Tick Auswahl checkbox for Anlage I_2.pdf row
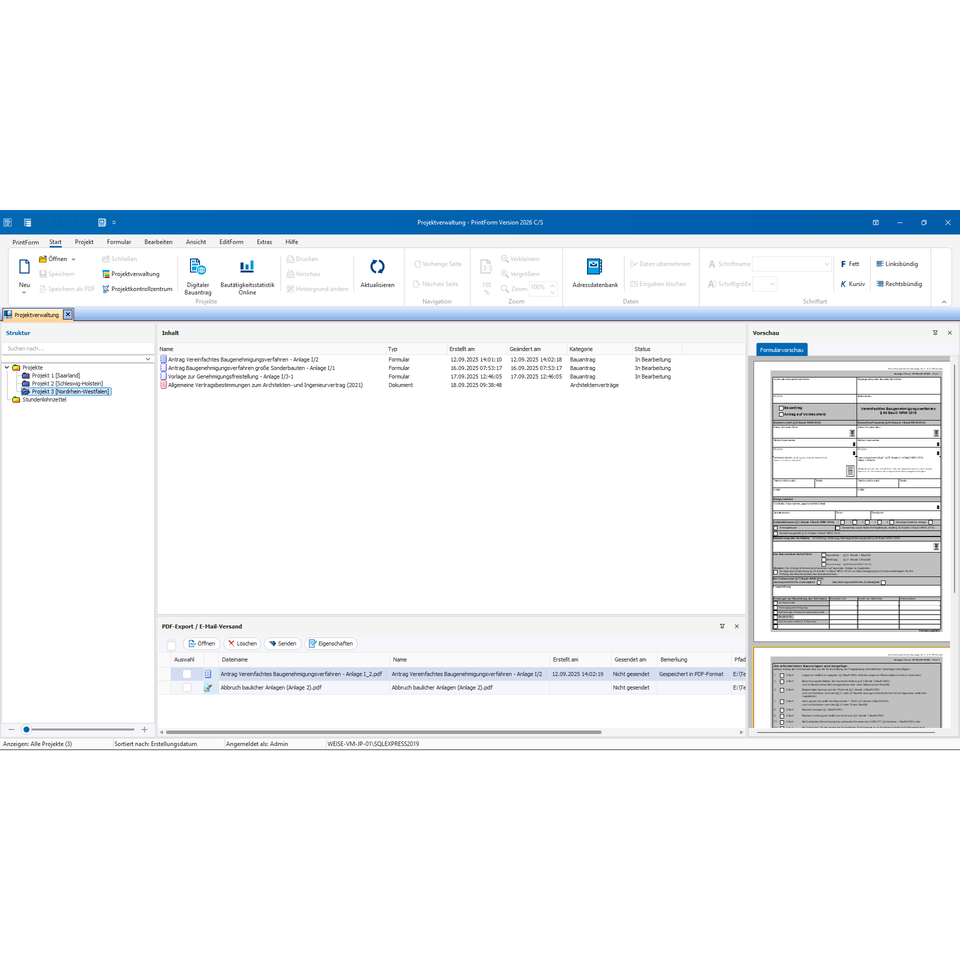This screenshot has width=960, height=960. [187, 673]
